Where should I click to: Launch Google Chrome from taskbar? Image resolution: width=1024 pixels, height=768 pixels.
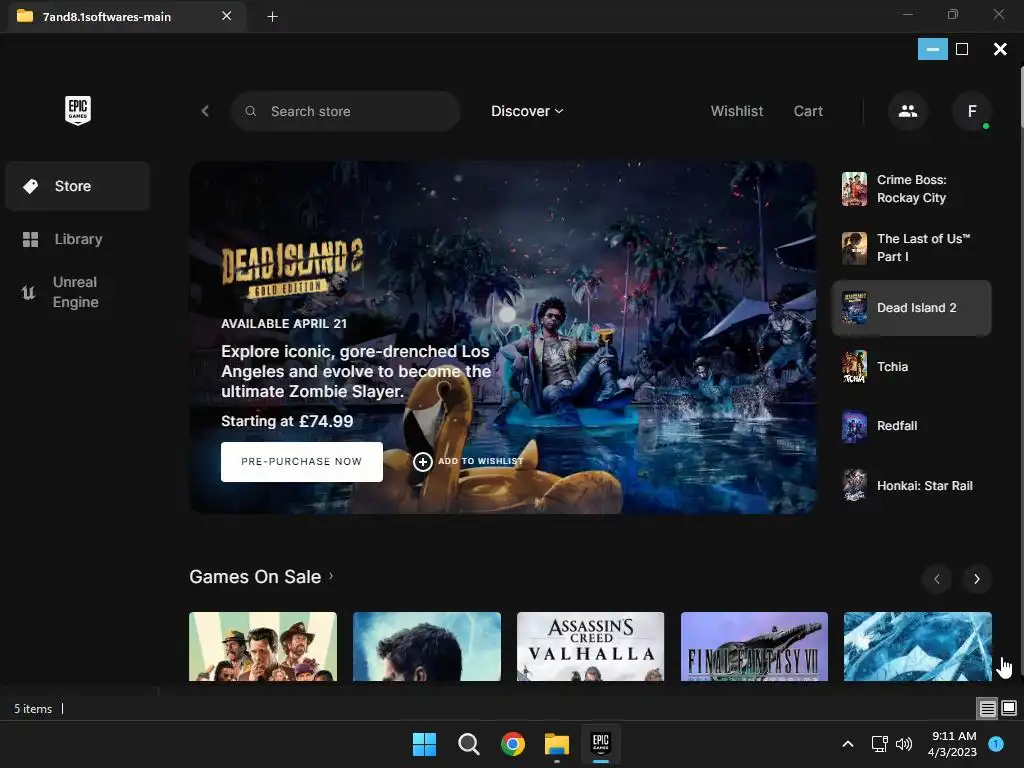(x=513, y=744)
